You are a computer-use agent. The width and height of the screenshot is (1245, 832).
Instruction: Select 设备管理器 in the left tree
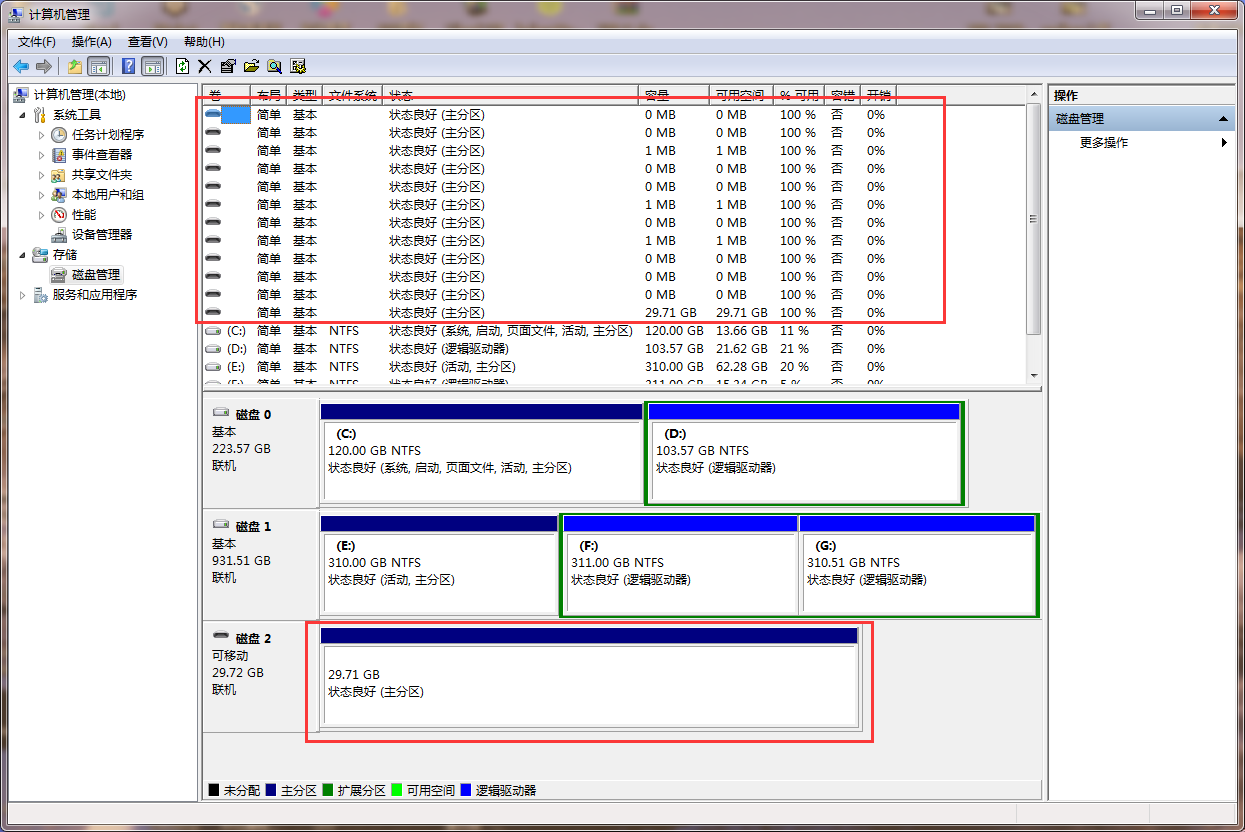(x=101, y=235)
